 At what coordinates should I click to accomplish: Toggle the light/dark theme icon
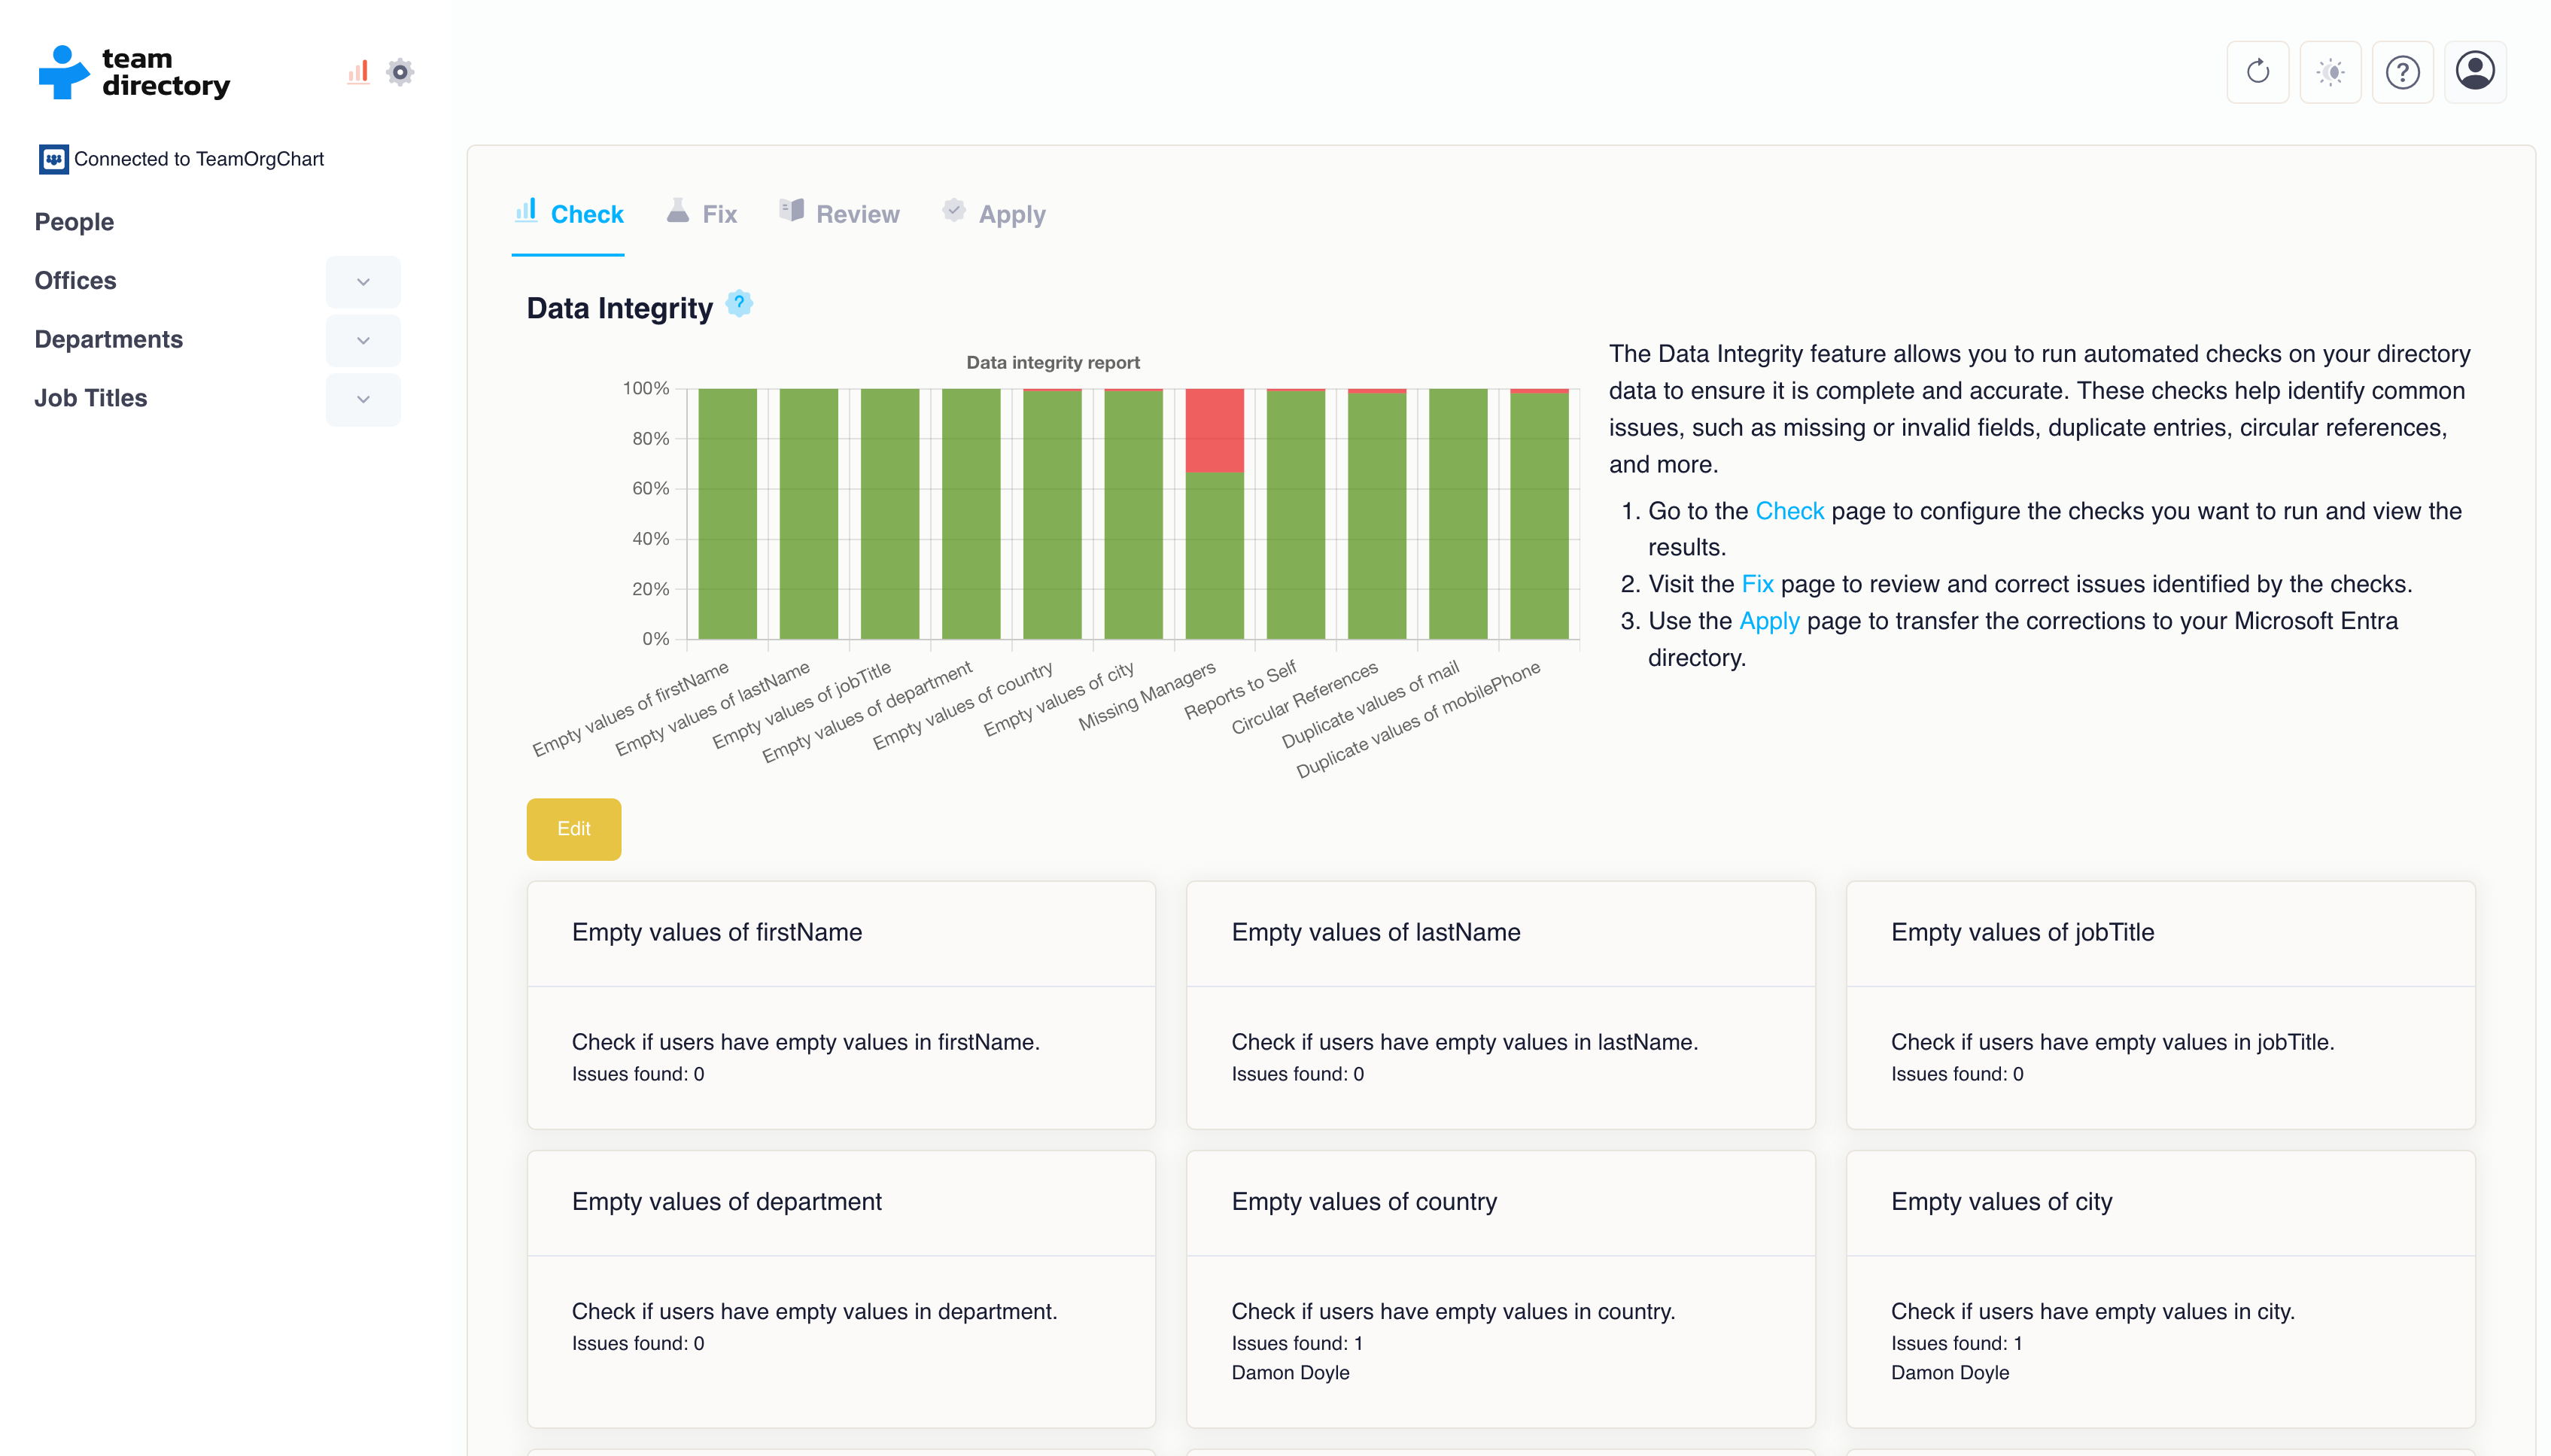tap(2330, 72)
